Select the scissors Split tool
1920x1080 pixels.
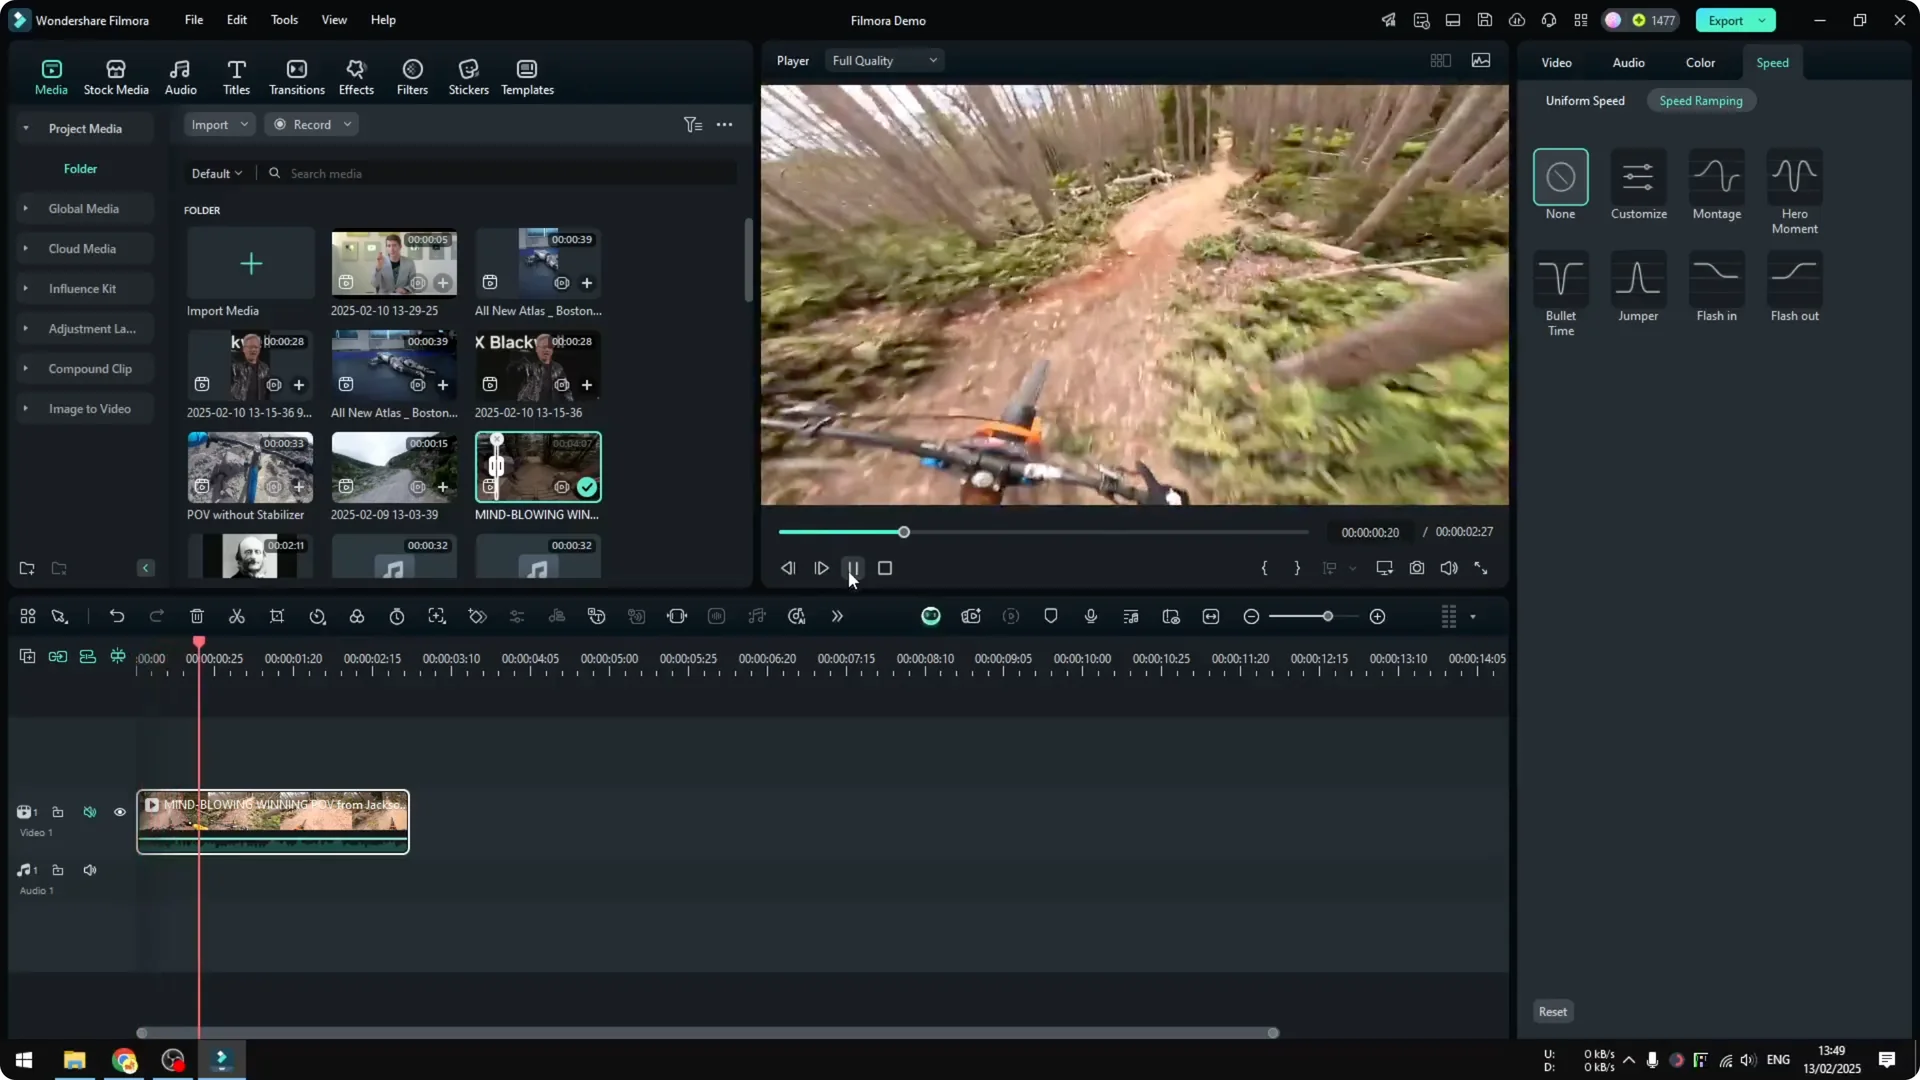pyautogui.click(x=237, y=616)
